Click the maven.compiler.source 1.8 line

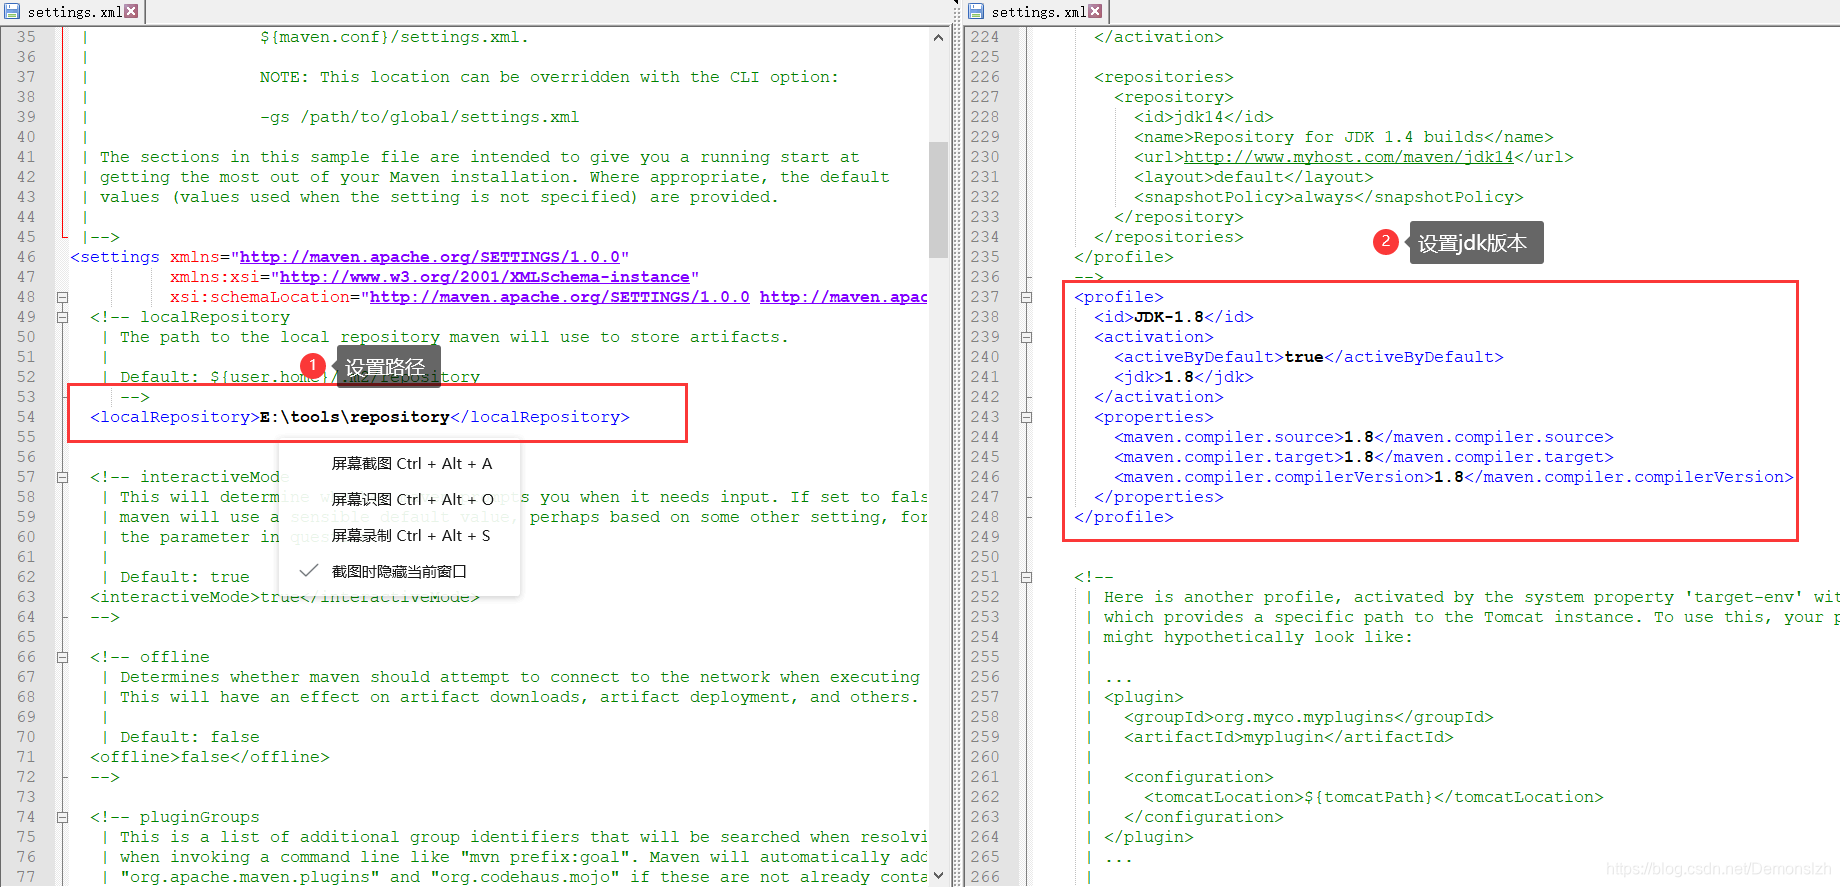tap(1364, 437)
